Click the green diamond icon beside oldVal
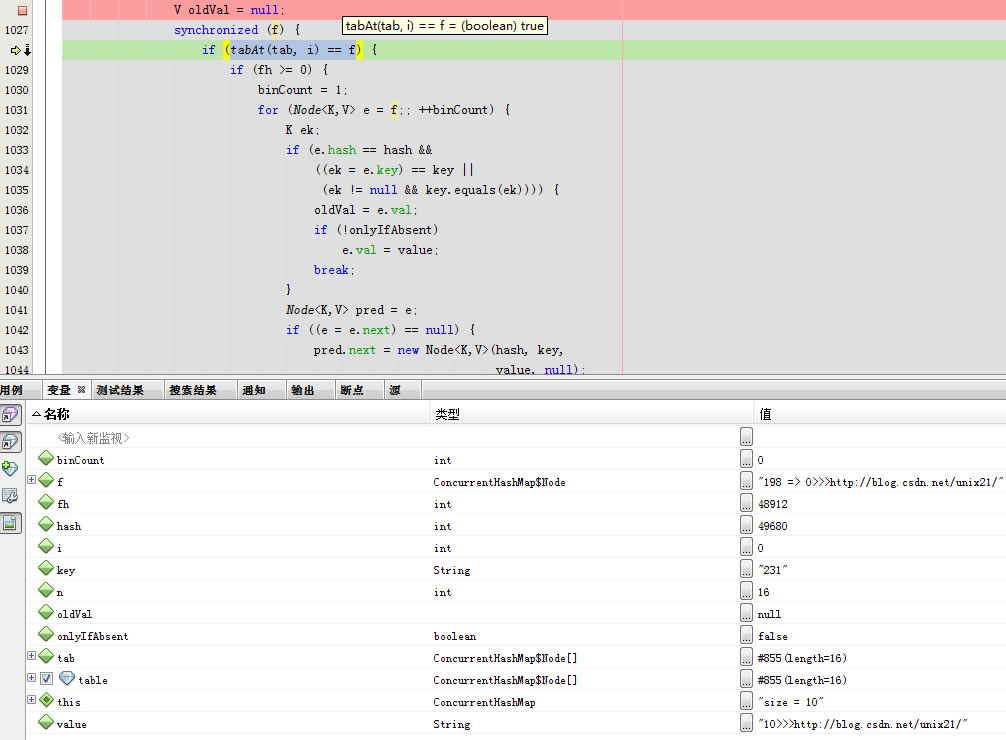Viewport: 1006px width, 740px height. [46, 612]
